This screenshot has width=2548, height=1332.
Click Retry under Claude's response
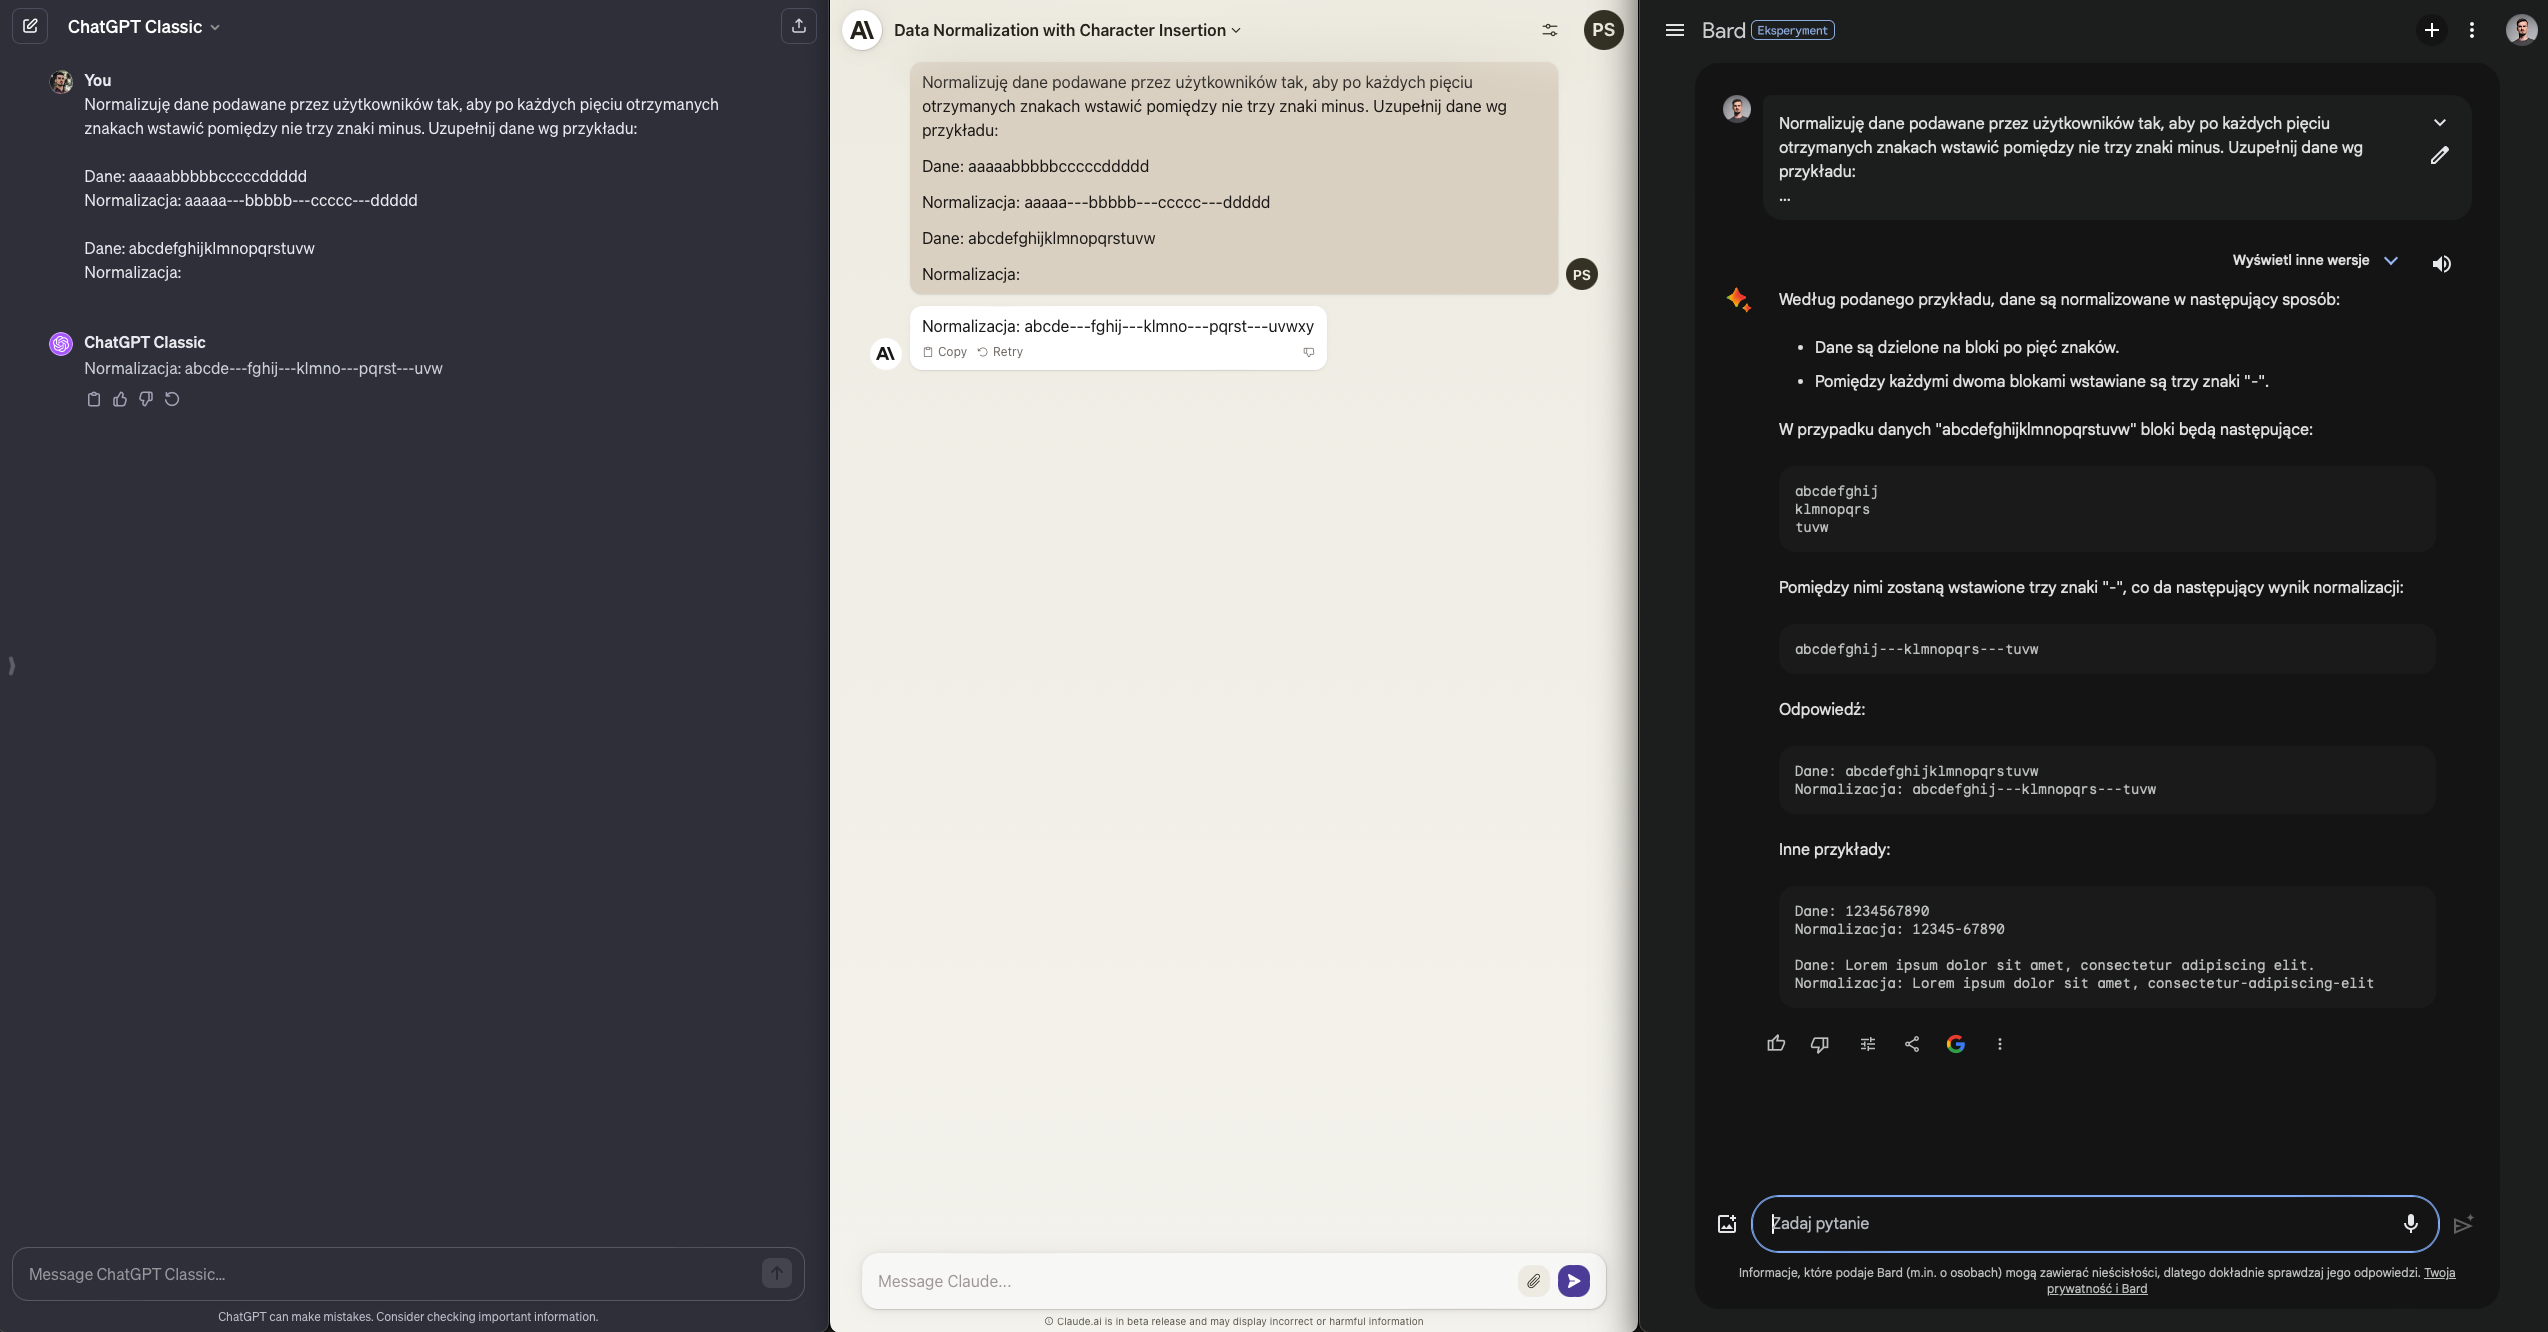tap(1000, 352)
